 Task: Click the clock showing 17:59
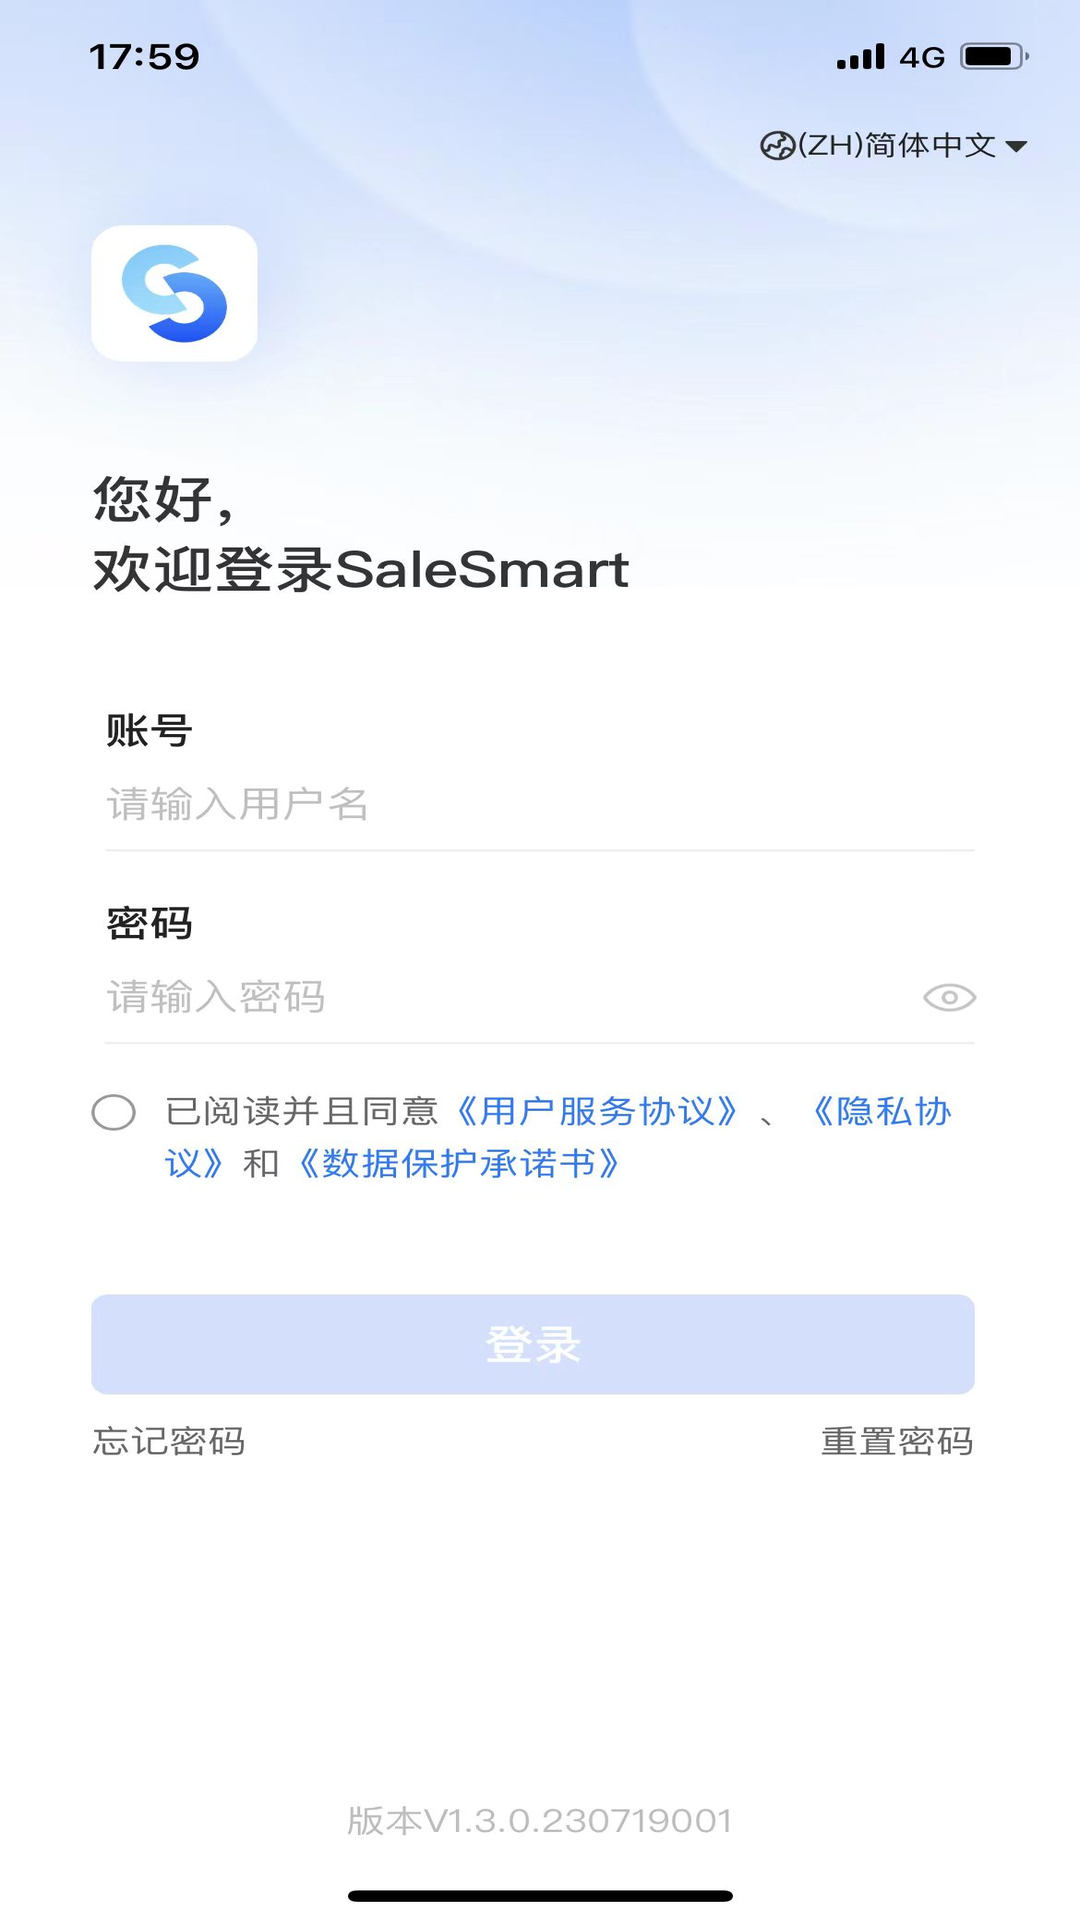[138, 57]
